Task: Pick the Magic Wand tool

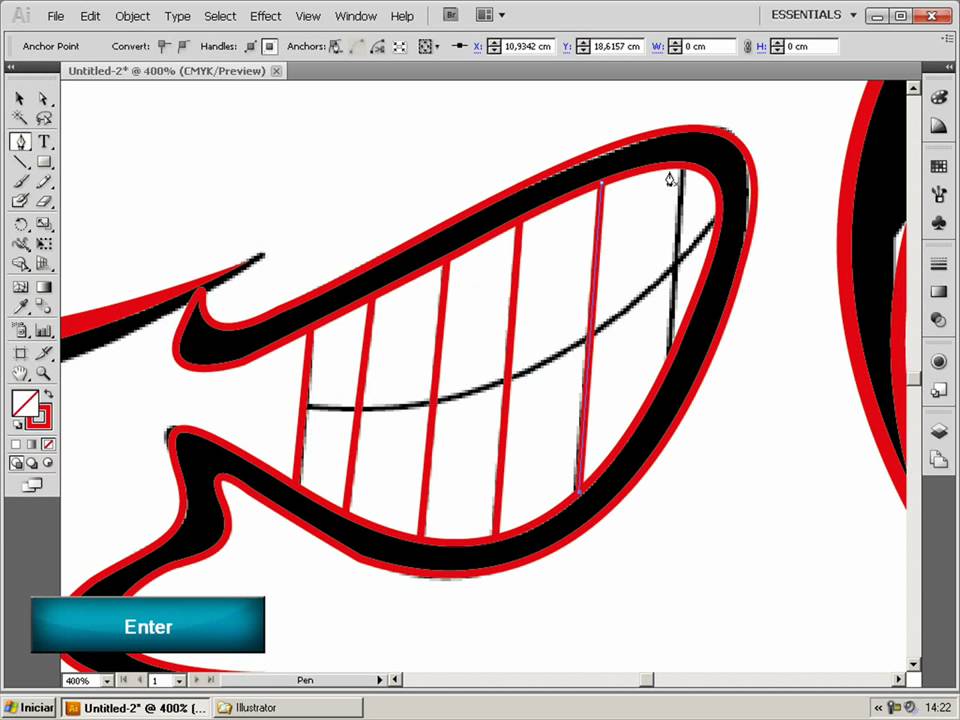Action: [20, 118]
